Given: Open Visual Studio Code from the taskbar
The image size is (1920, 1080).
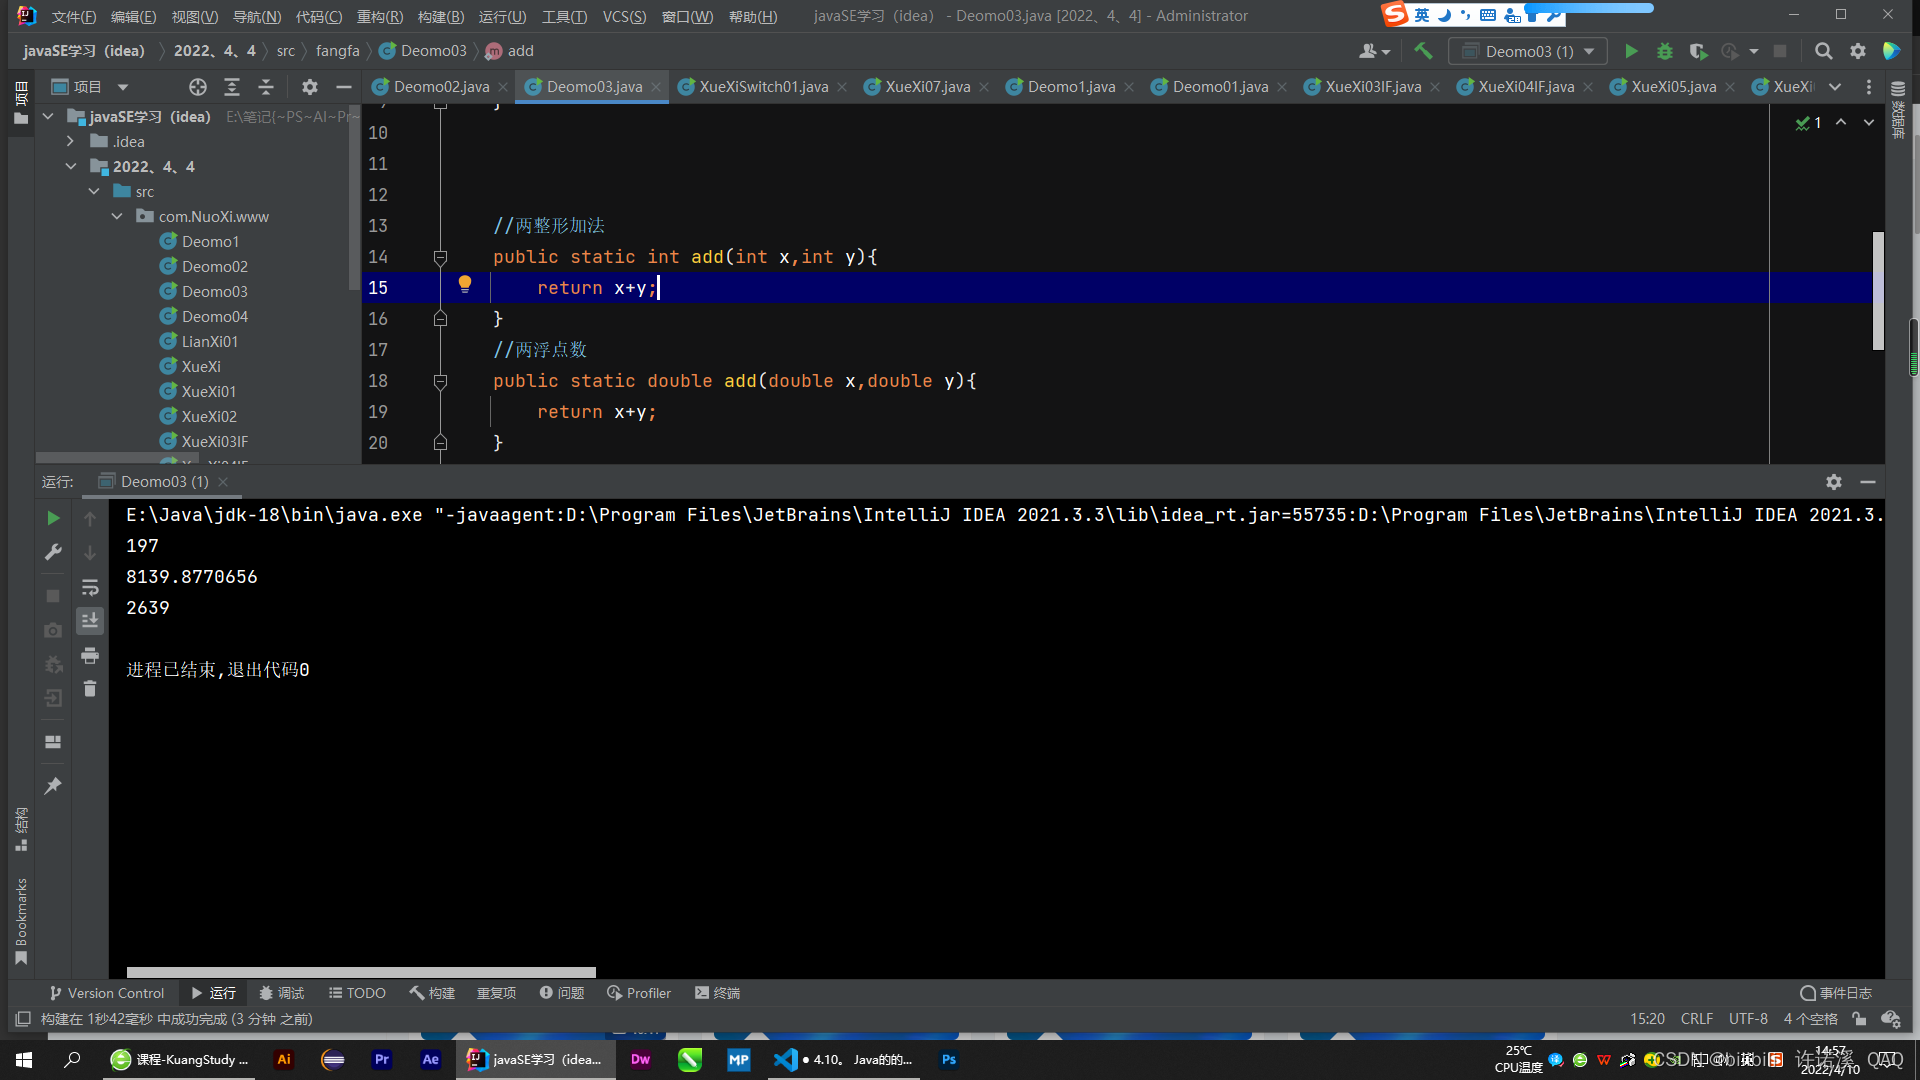Looking at the screenshot, I should tap(786, 1060).
